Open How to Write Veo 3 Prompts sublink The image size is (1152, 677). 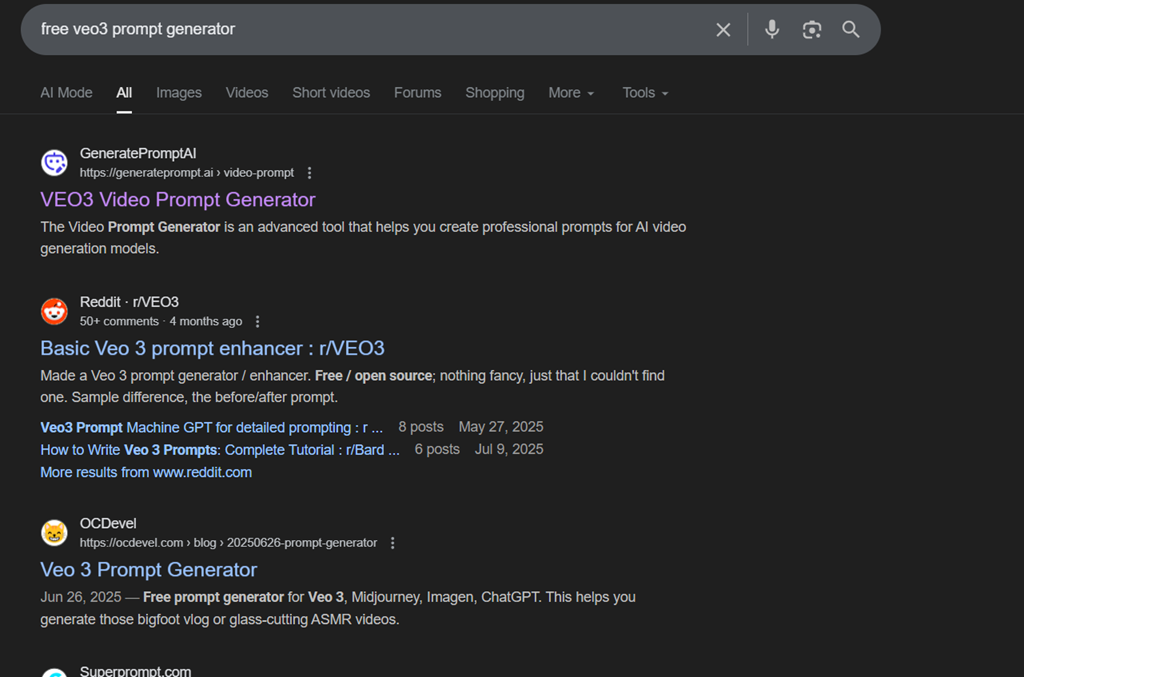(x=220, y=450)
